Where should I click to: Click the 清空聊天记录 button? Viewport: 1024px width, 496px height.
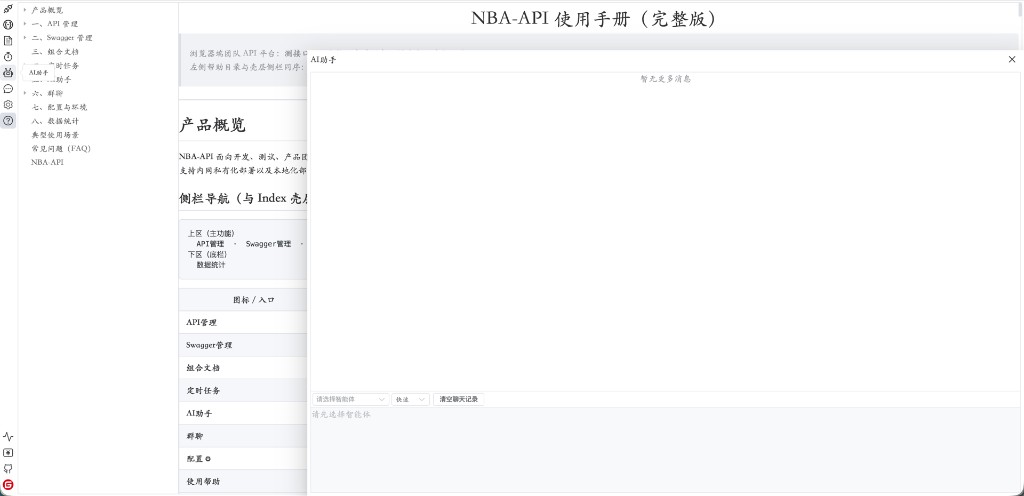pyautogui.click(x=458, y=399)
